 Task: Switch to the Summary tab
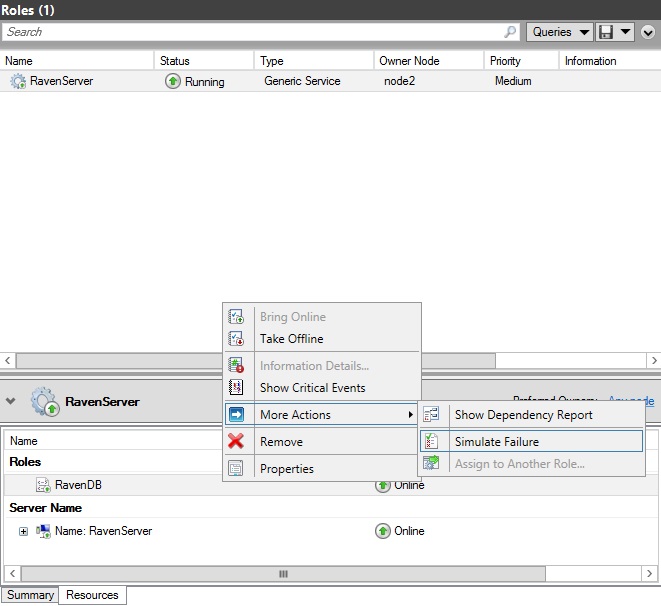(30, 595)
